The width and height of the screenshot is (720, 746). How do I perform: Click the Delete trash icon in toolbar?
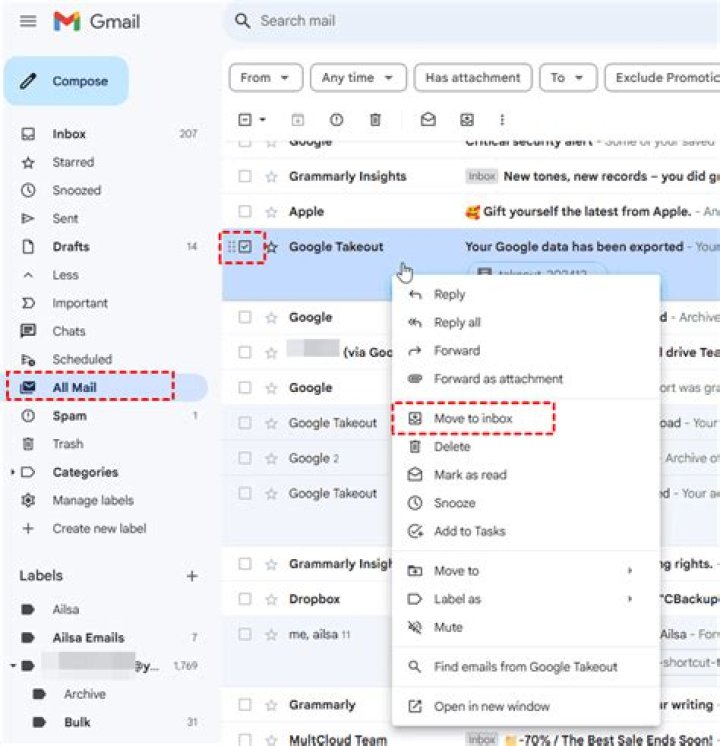[x=375, y=120]
